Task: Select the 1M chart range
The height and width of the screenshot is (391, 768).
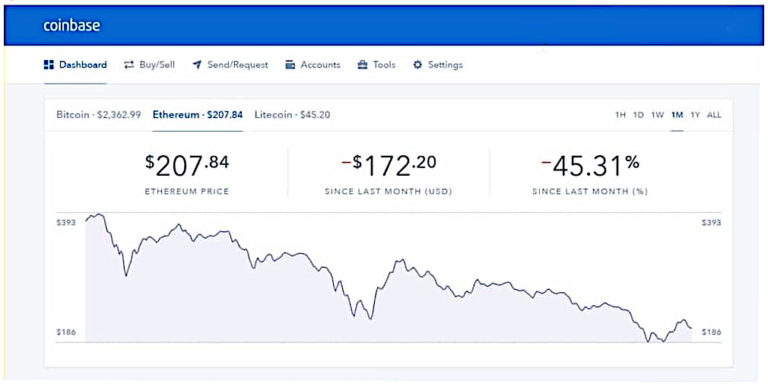Action: (677, 115)
